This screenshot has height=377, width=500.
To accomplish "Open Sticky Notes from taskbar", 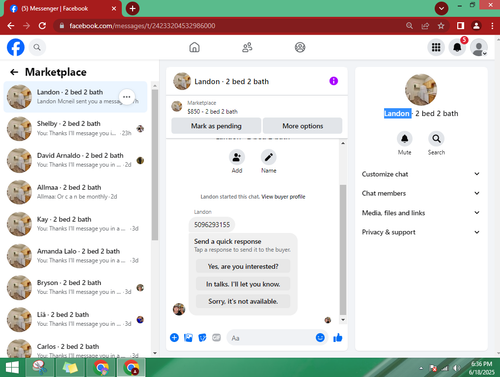I will [x=70, y=368].
